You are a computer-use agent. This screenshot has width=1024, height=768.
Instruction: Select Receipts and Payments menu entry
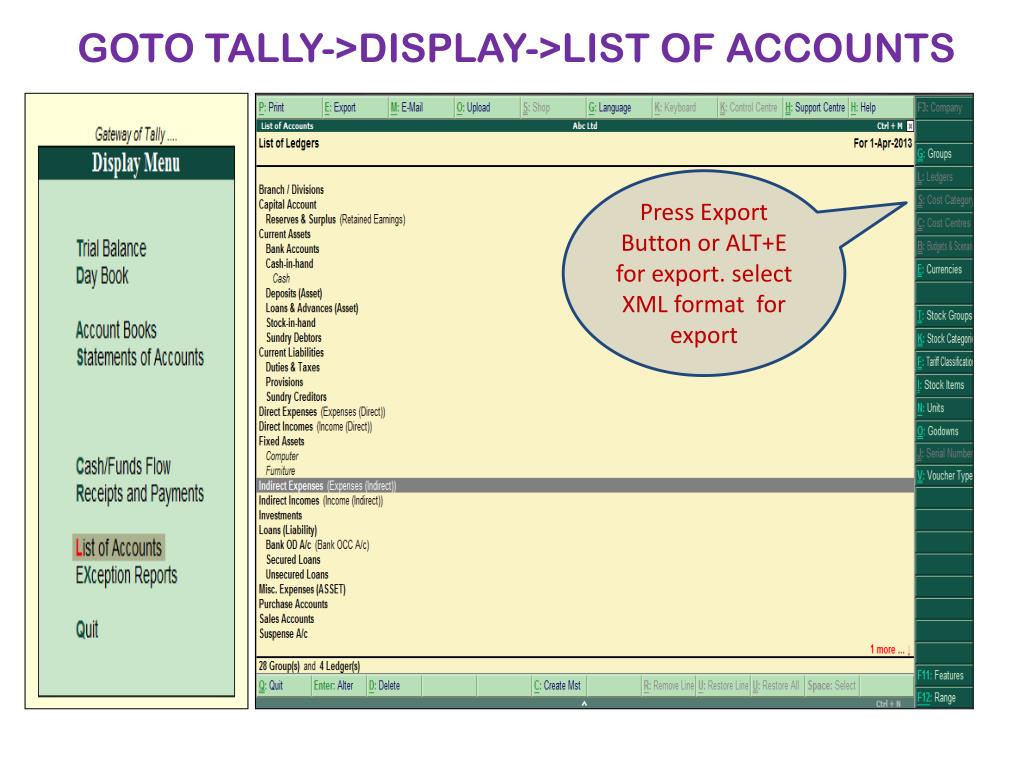(x=140, y=494)
